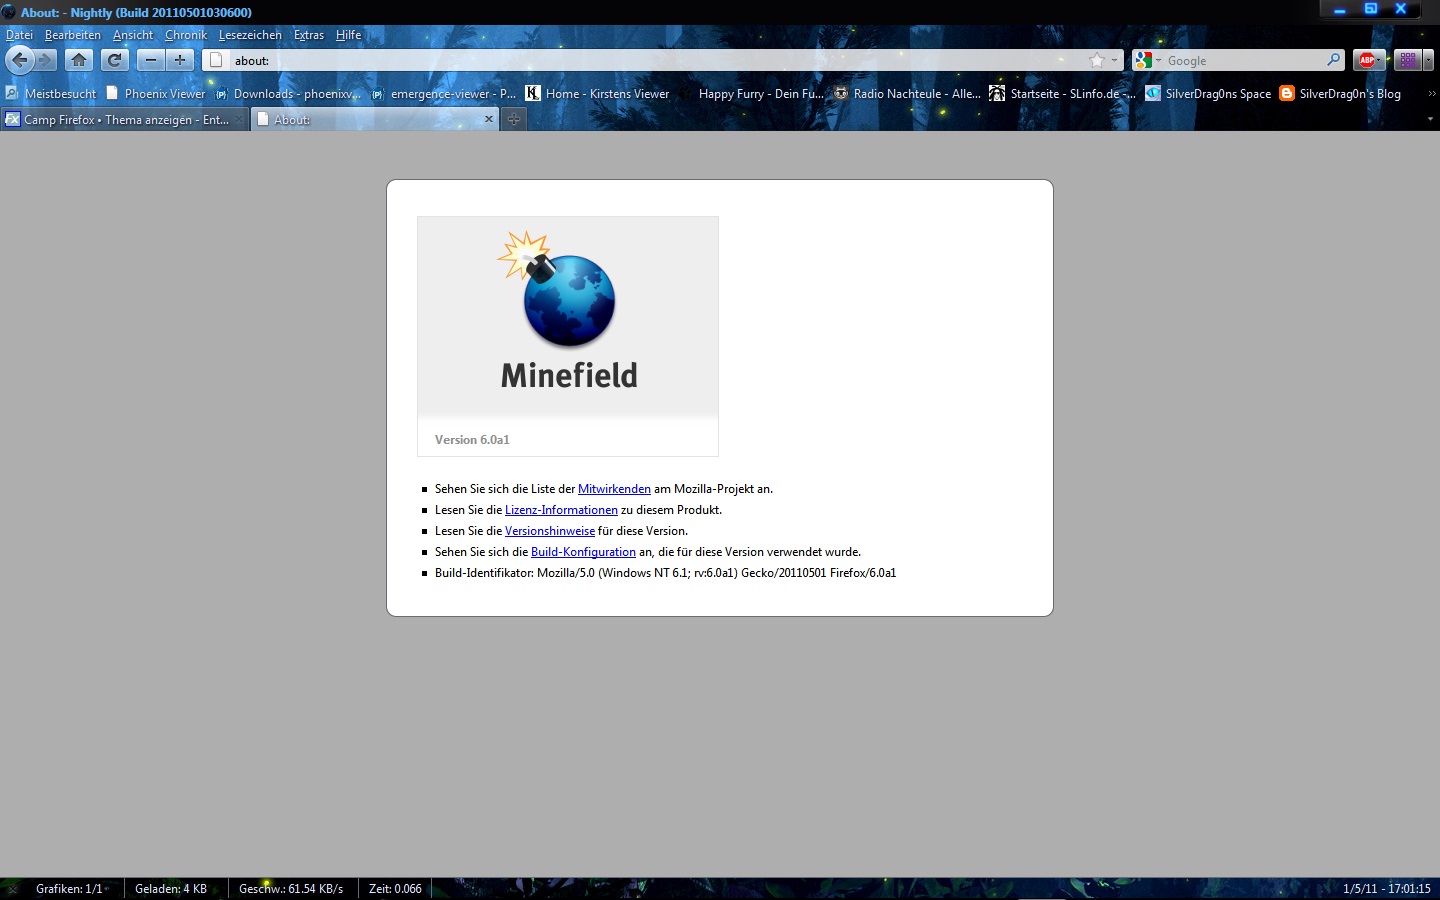The width and height of the screenshot is (1440, 900).
Task: Zoom out with the minus button
Action: [x=151, y=60]
